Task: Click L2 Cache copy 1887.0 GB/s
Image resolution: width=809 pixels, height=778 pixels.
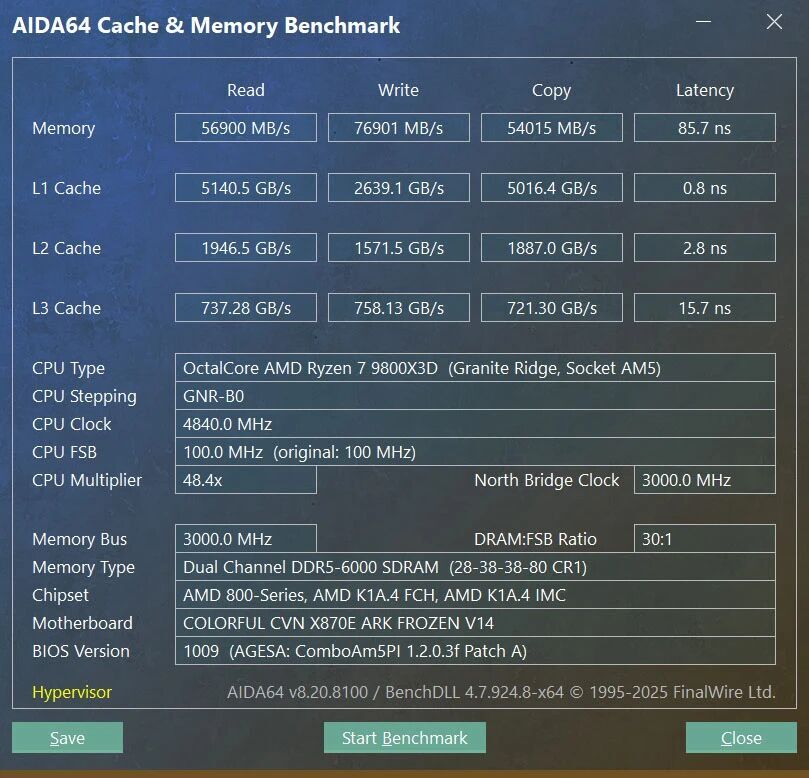Action: 552,248
